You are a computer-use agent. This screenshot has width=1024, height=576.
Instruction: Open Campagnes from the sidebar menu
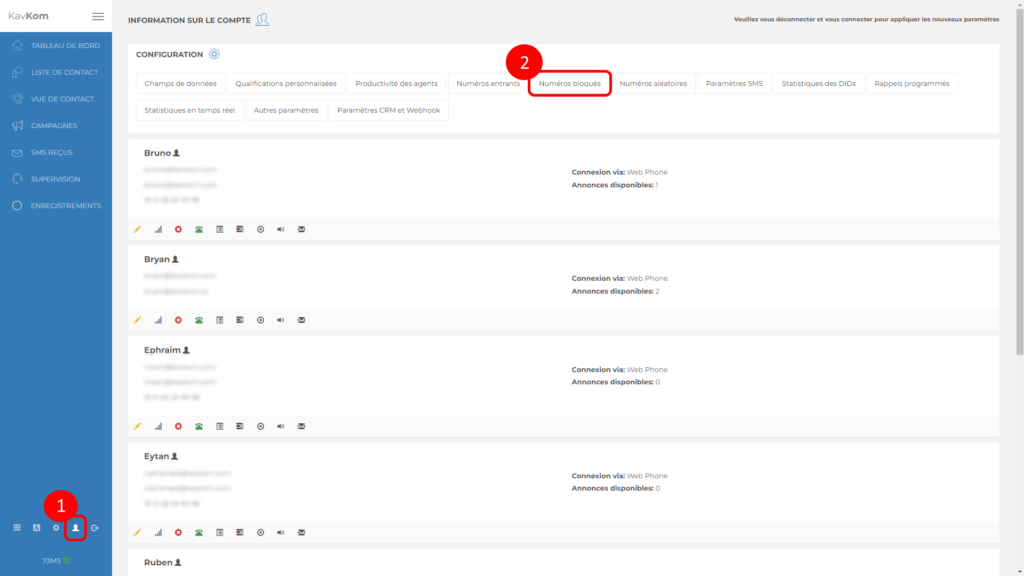[54, 126]
